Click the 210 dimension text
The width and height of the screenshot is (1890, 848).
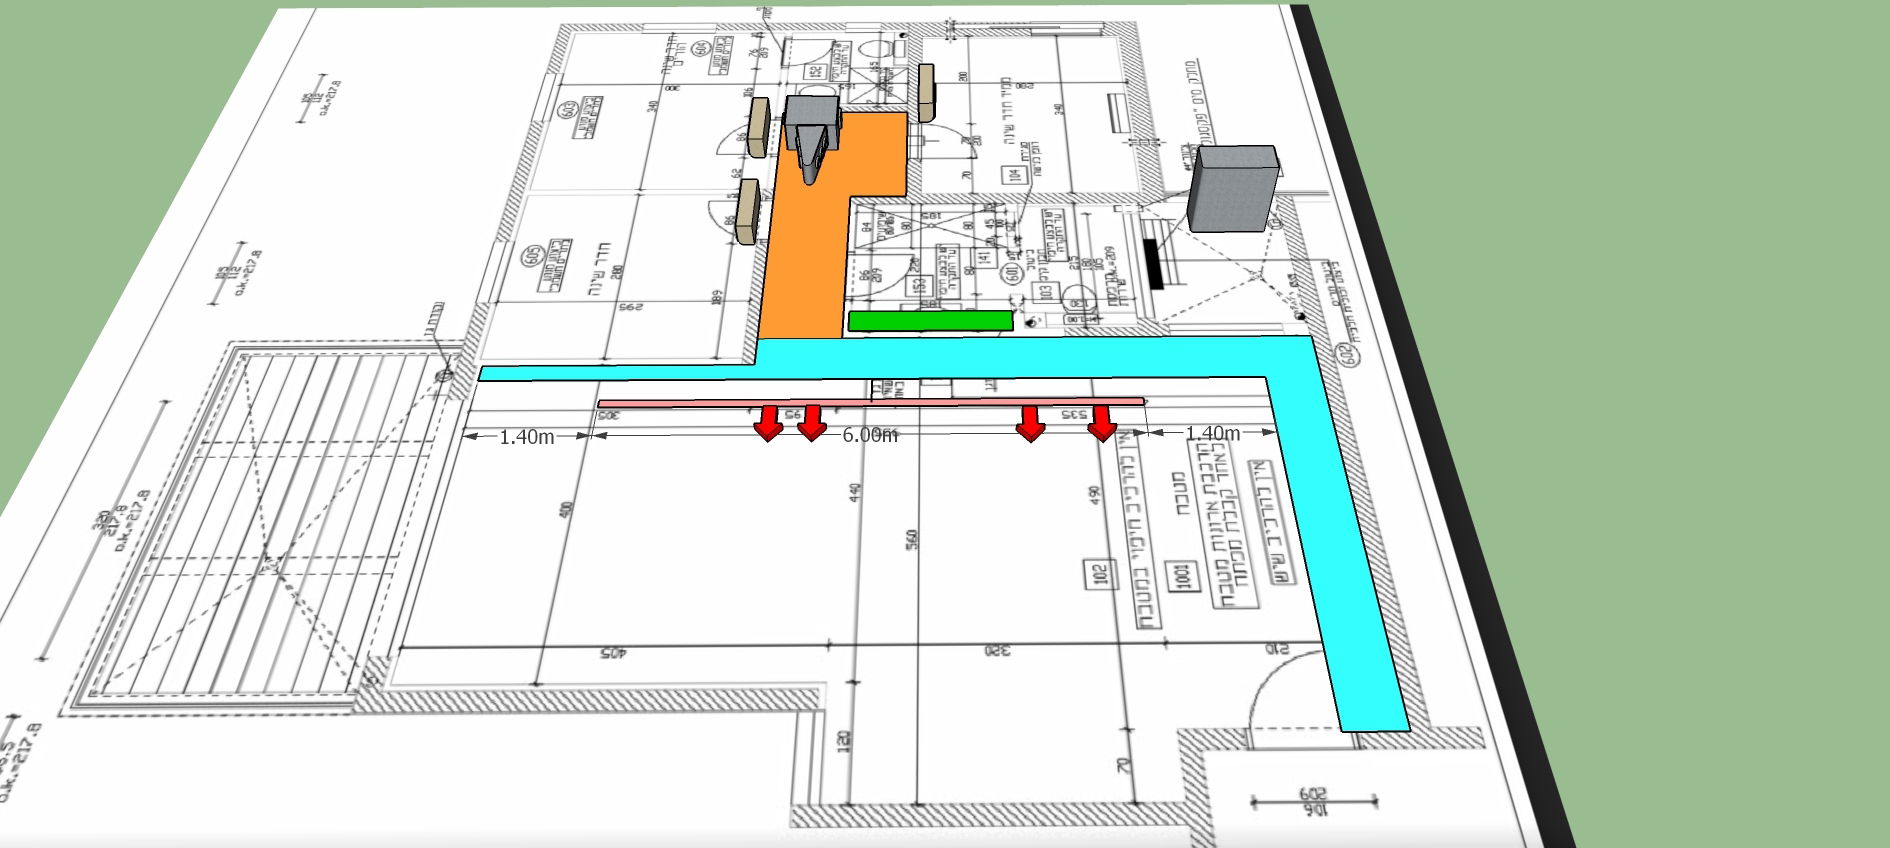tap(1277, 650)
